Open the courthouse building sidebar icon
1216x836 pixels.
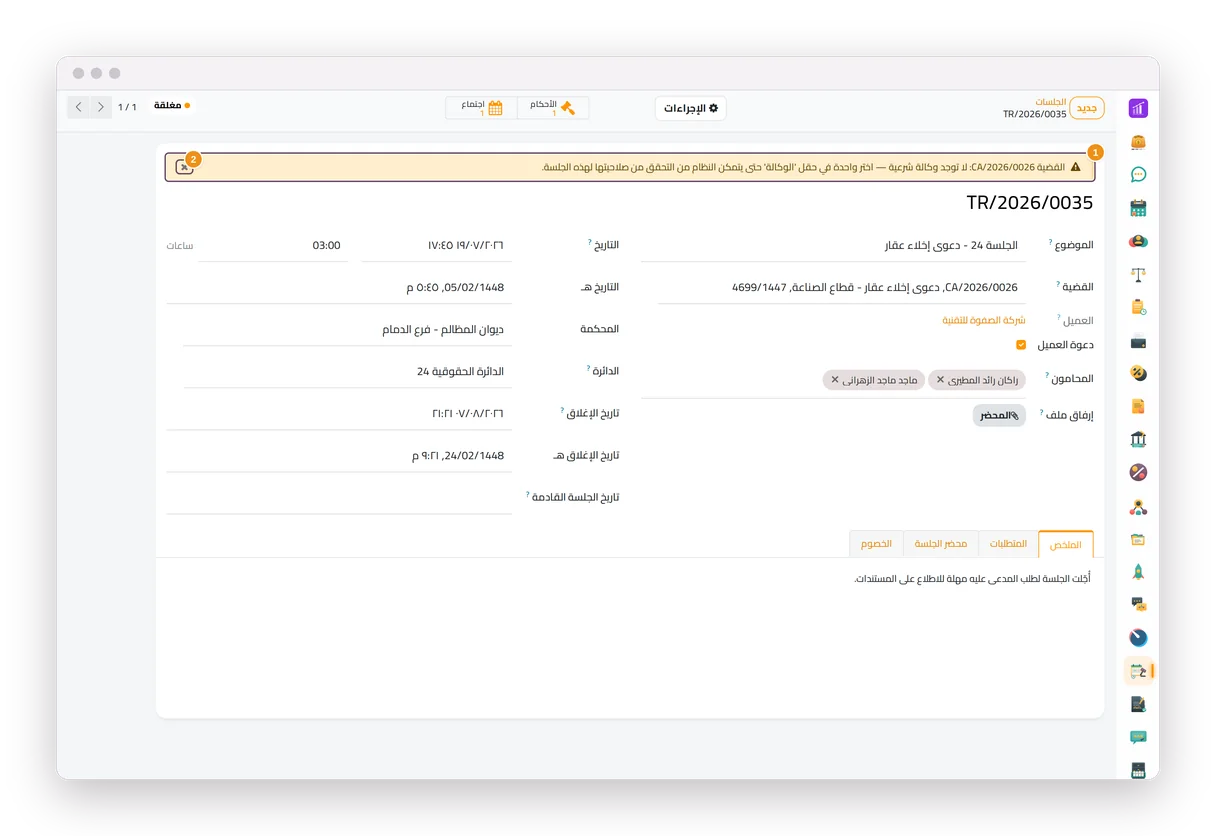[1138, 439]
